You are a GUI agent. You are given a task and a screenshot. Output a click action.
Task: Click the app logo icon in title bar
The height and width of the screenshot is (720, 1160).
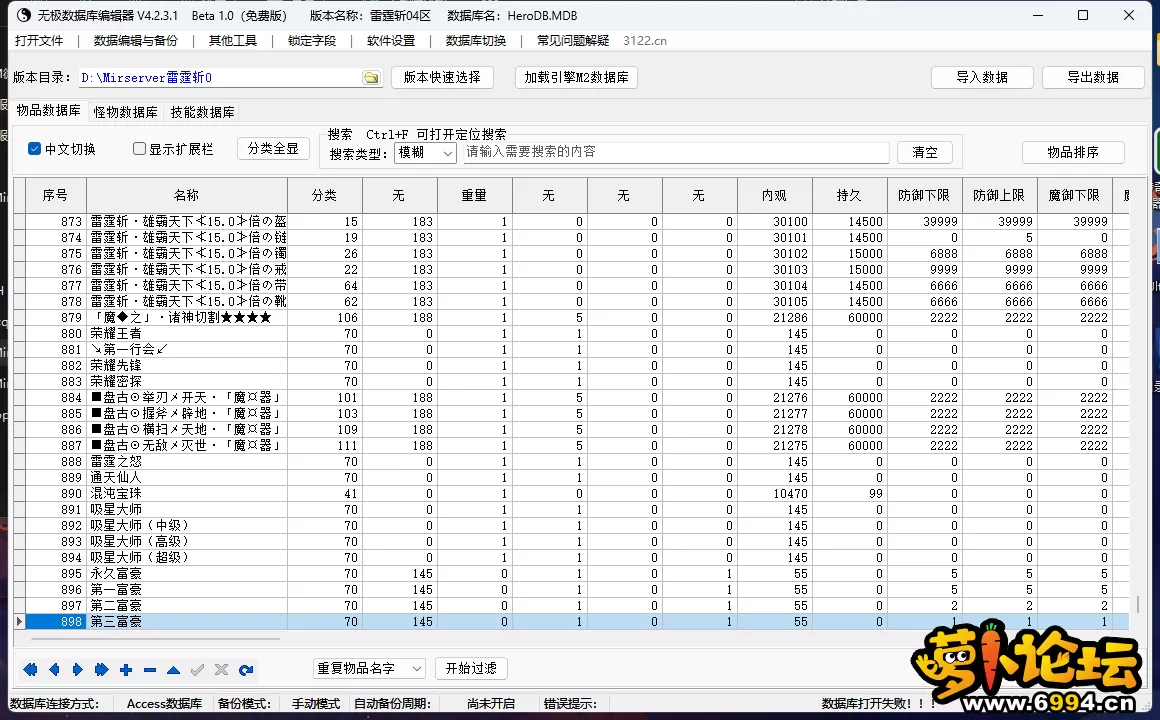coord(24,15)
